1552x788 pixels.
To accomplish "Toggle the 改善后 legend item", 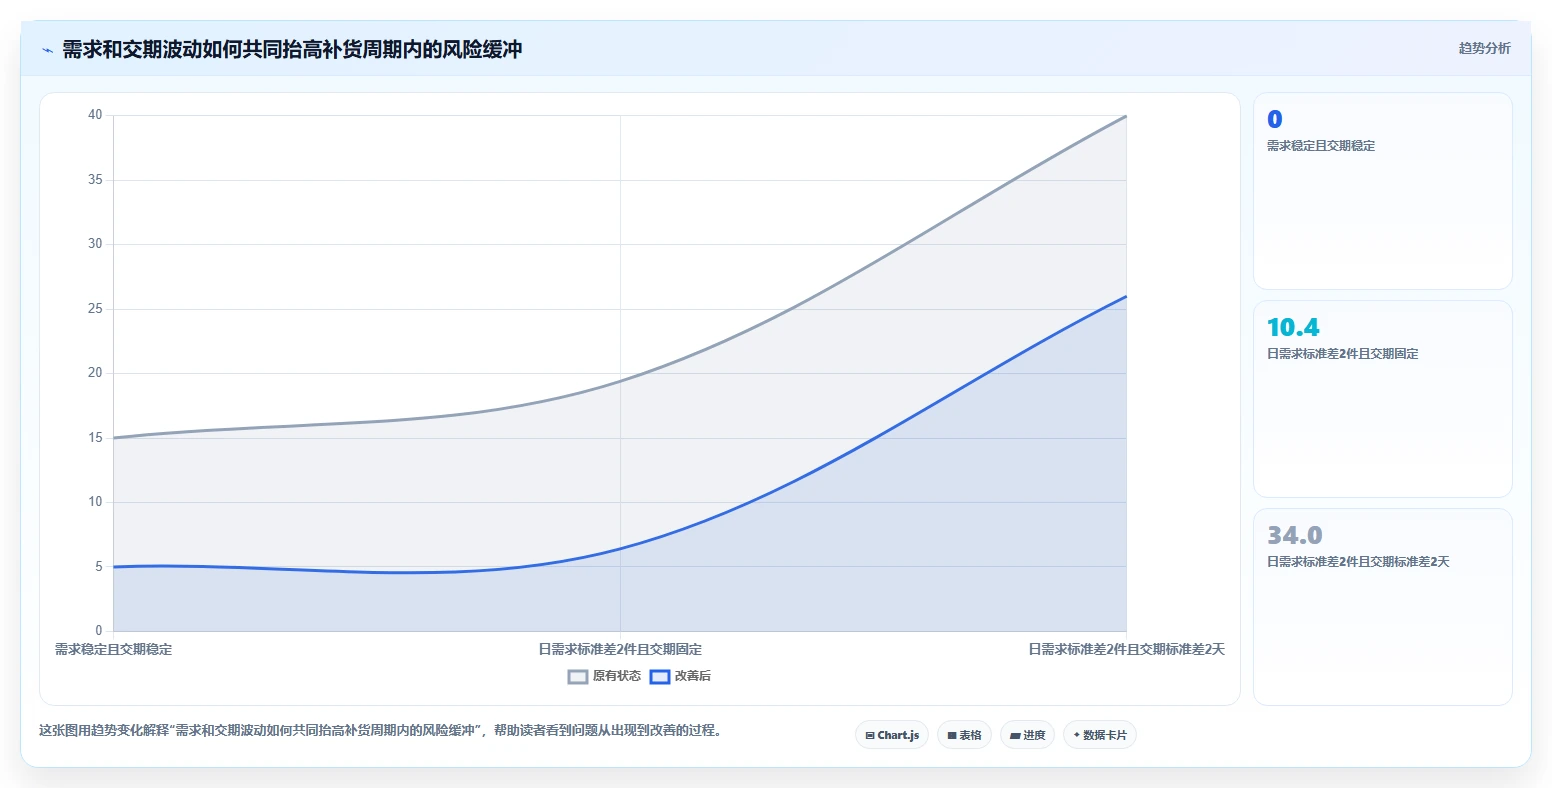I will click(x=680, y=676).
